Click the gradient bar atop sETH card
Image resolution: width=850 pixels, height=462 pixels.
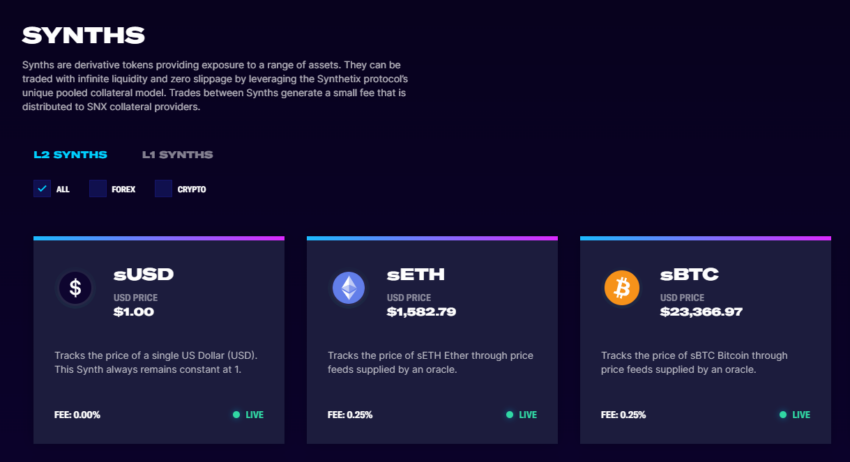pos(432,238)
